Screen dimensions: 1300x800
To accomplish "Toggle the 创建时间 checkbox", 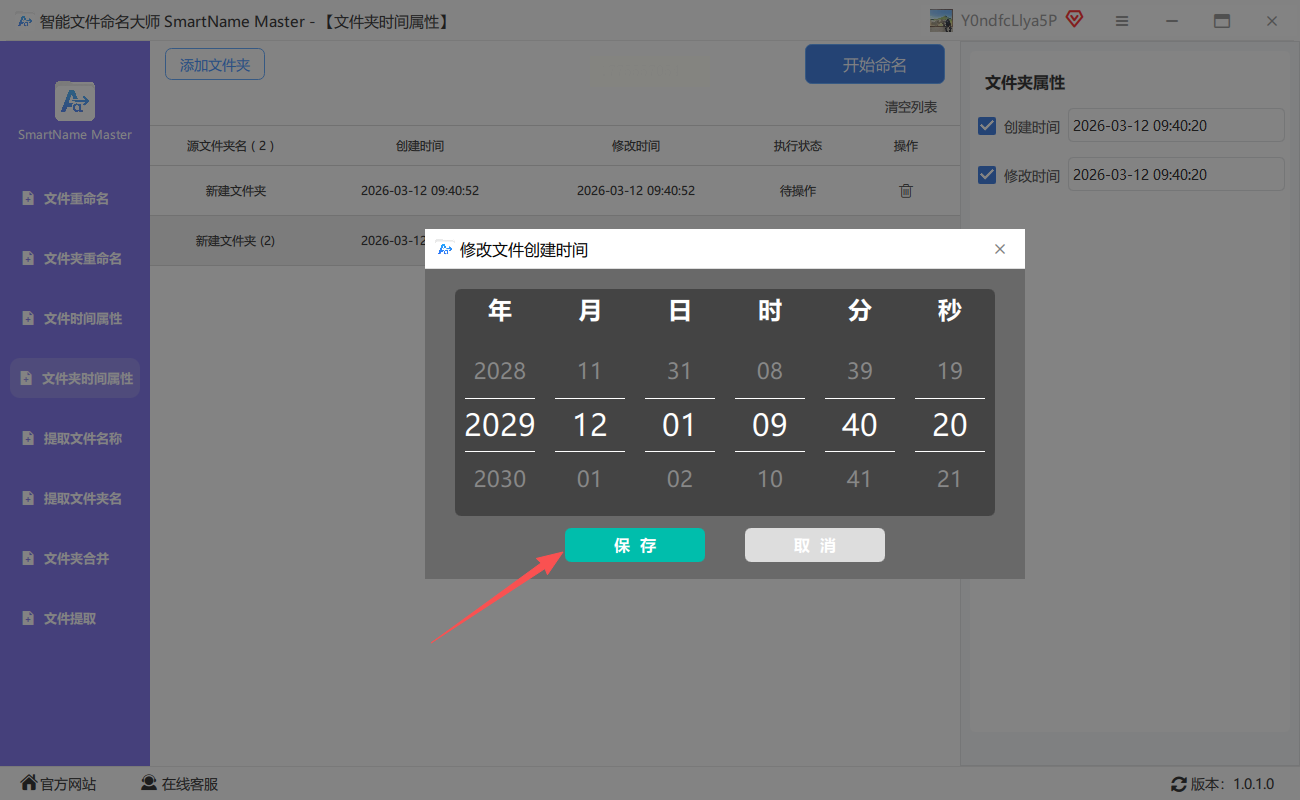I will coord(987,126).
